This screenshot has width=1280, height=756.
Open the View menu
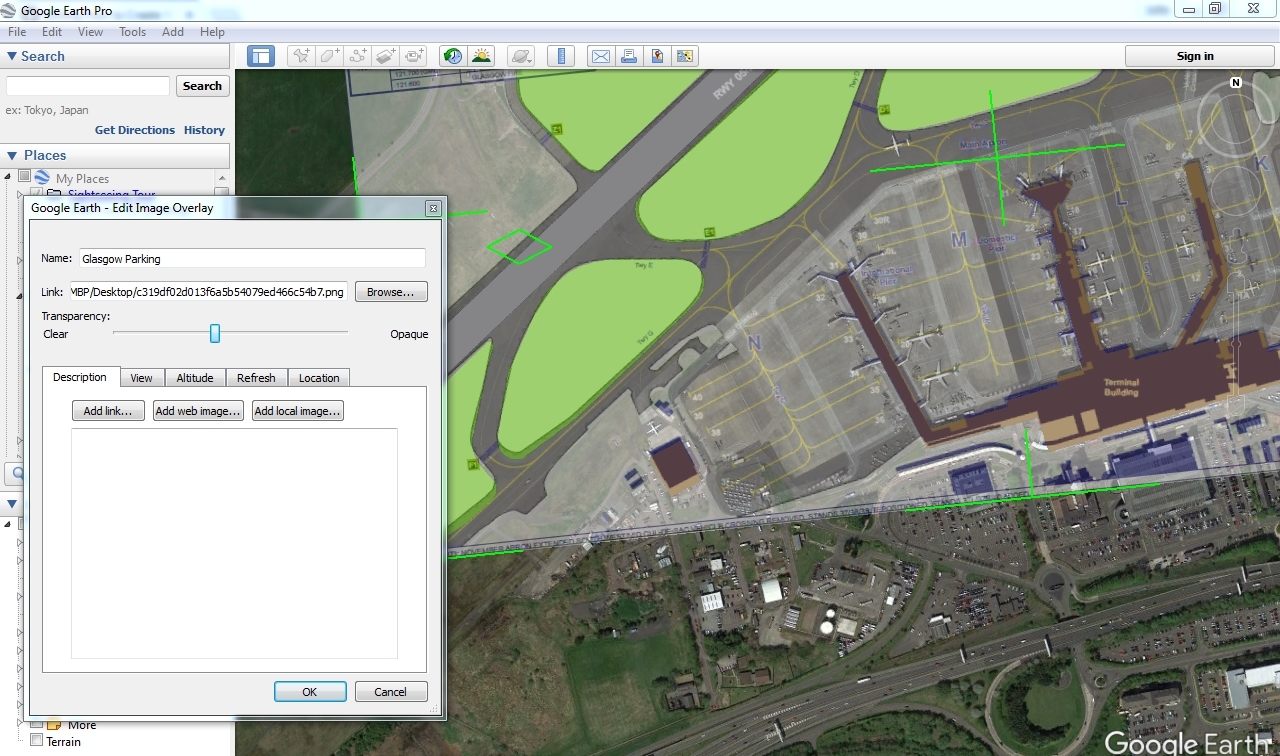tap(90, 32)
